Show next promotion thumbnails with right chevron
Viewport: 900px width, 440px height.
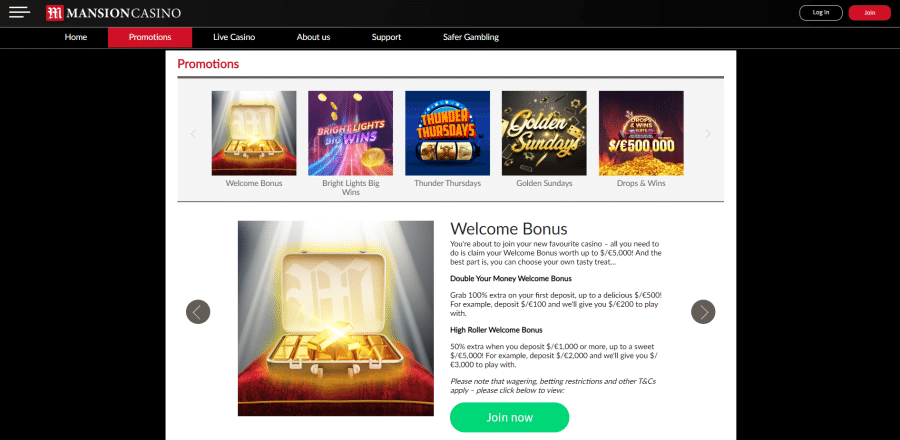(x=708, y=134)
